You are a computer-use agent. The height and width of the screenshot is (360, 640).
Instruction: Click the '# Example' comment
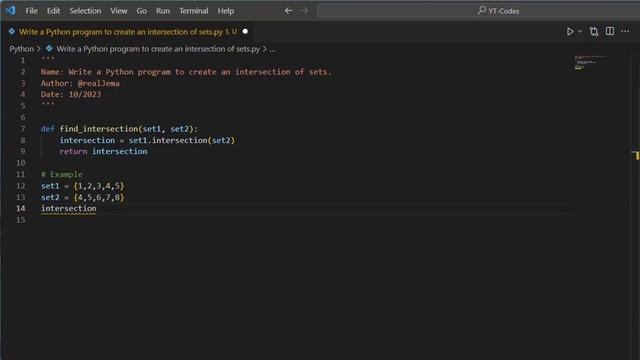point(62,174)
